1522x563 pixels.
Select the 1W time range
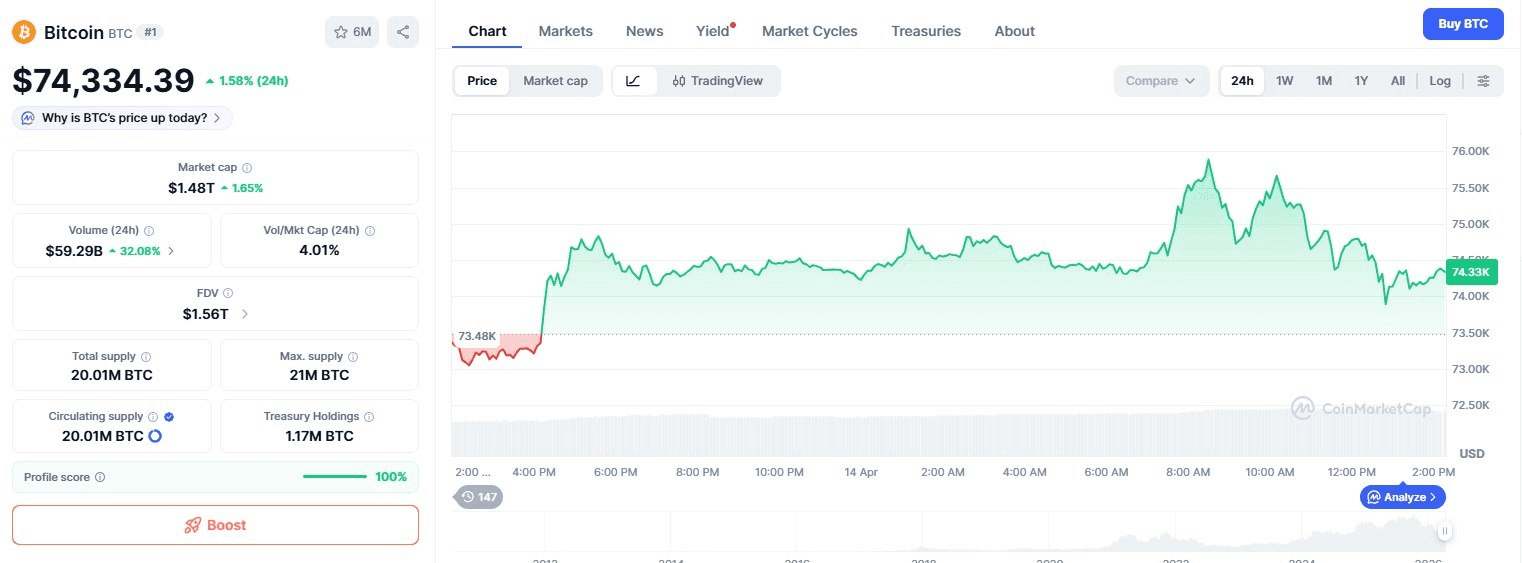(1284, 81)
